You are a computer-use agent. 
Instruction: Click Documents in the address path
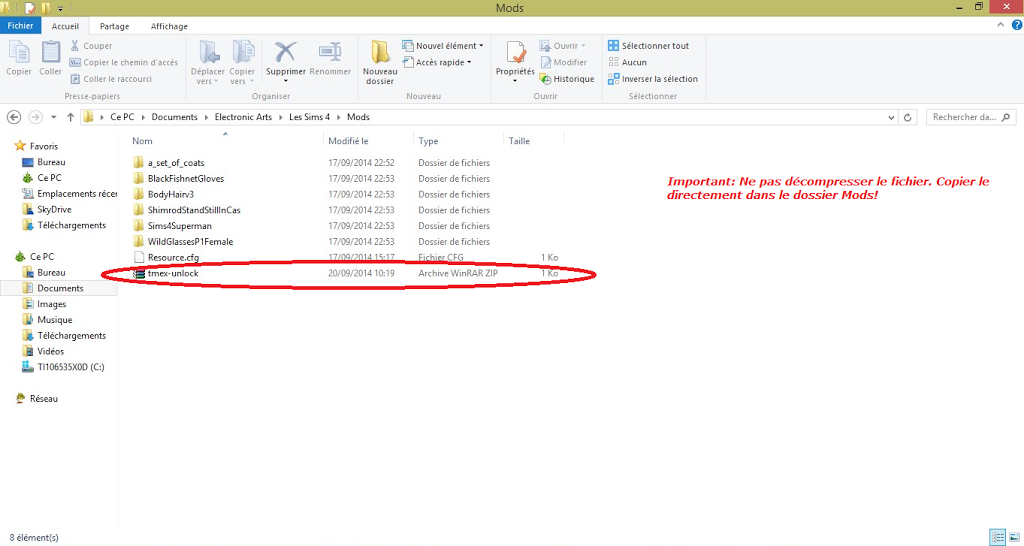coord(174,117)
